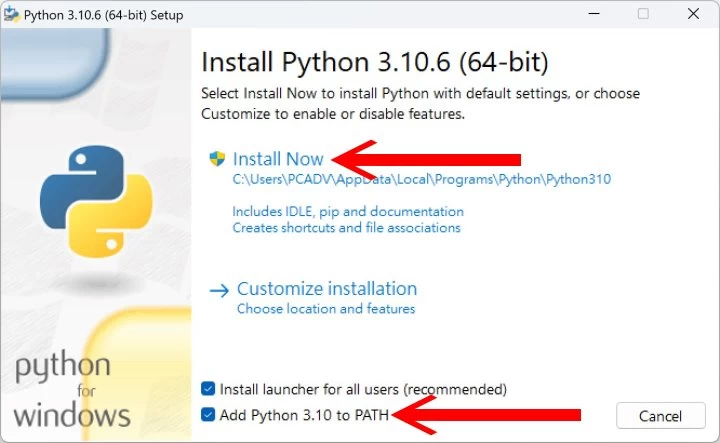Click the 'Install Python 3.10.6 (64-bit)' heading
720x443 pixels.
(x=375, y=62)
